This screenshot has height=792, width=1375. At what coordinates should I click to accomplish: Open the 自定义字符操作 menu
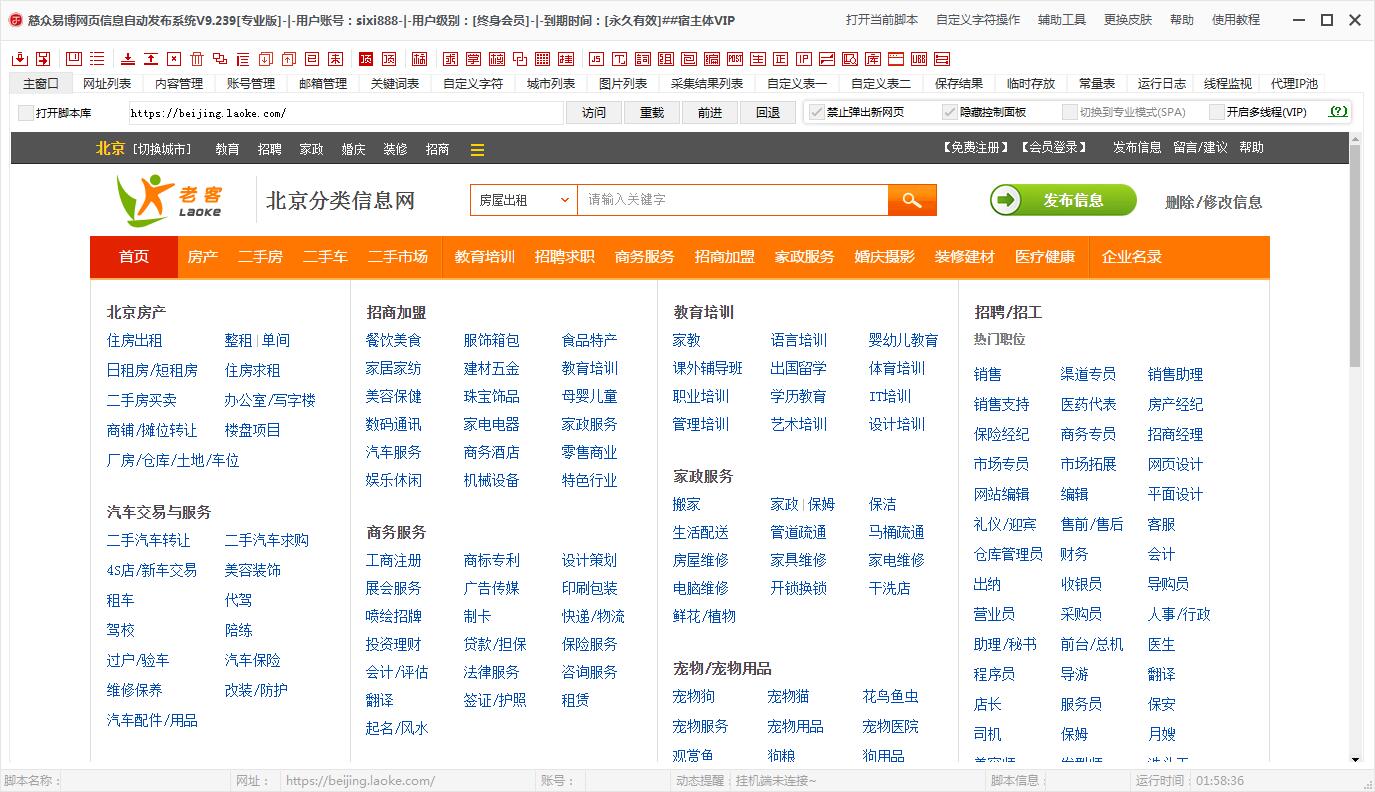coord(978,20)
